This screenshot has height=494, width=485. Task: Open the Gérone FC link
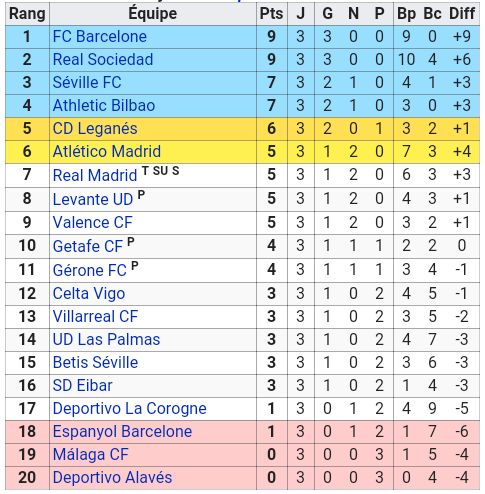pyautogui.click(x=89, y=270)
